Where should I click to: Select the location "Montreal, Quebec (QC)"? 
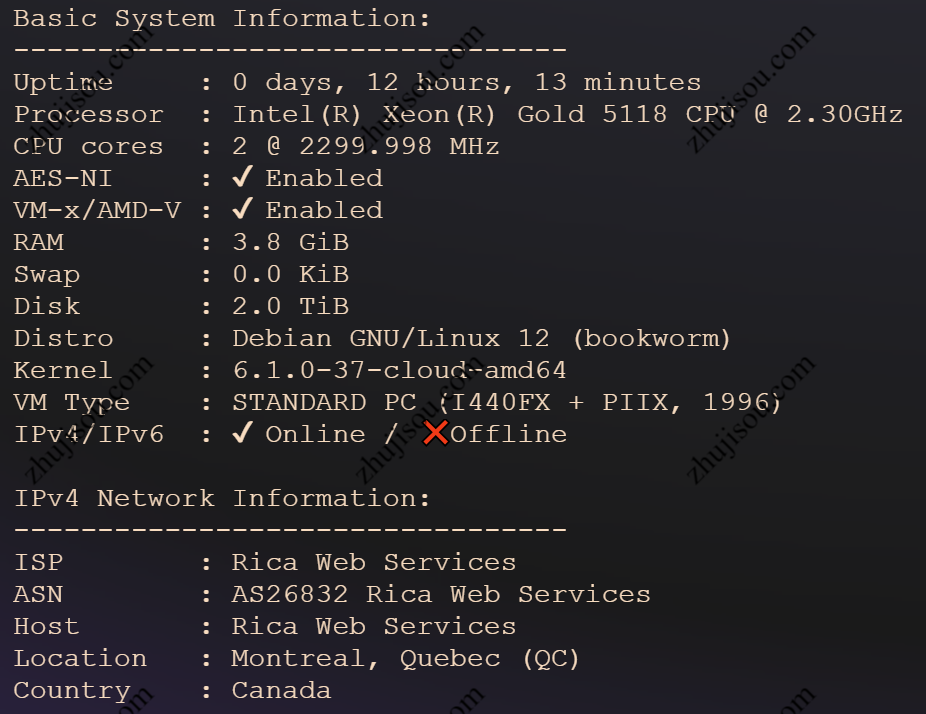coord(405,658)
